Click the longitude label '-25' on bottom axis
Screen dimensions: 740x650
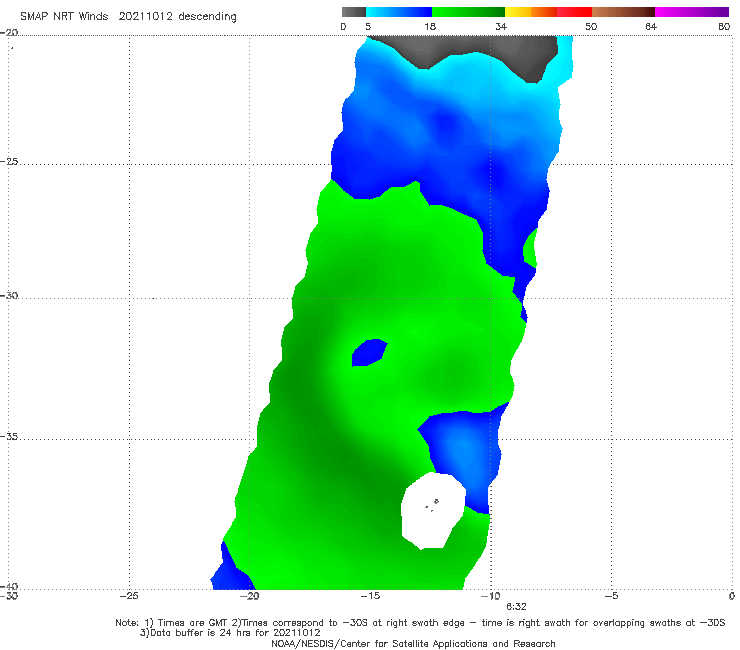coord(129,596)
